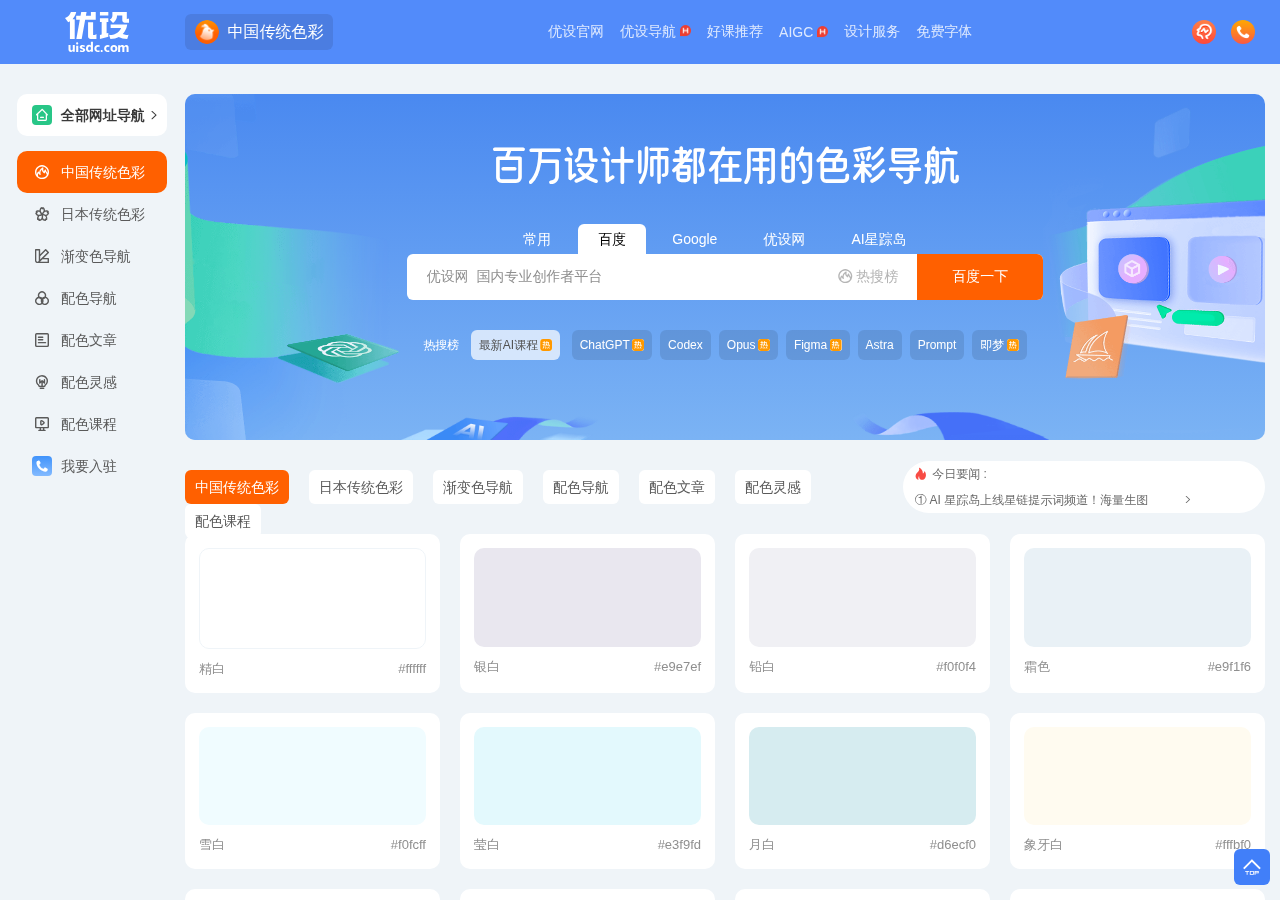Click the 免费字体 top menu item
1280x900 pixels.
(944, 32)
